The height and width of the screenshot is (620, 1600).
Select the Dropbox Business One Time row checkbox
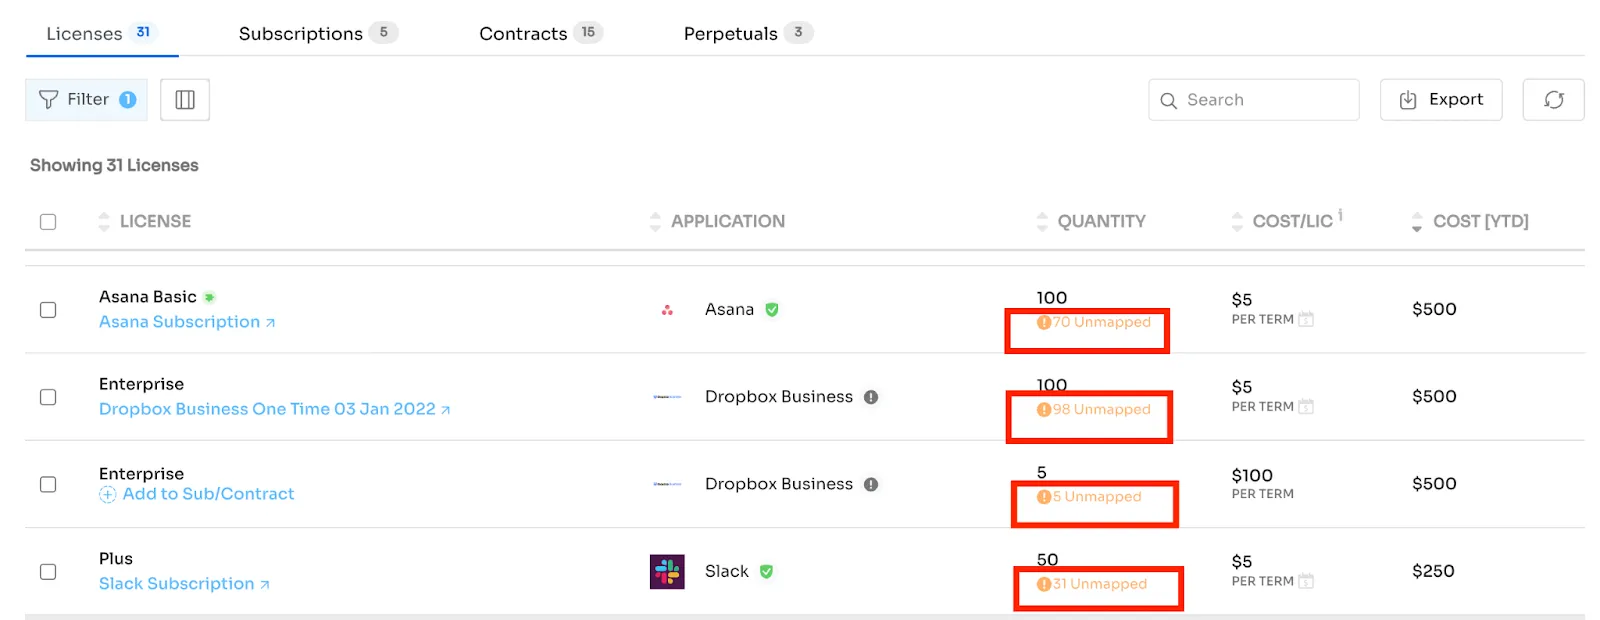48,397
